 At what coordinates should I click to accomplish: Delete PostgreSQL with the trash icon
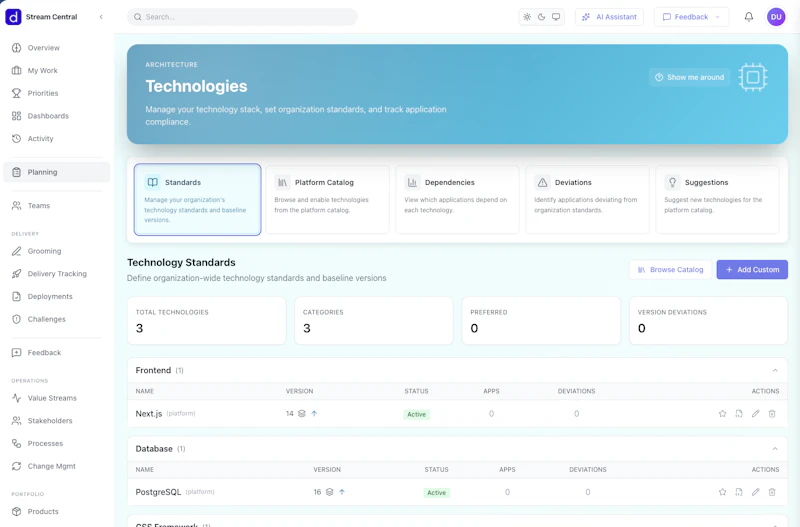coord(772,492)
